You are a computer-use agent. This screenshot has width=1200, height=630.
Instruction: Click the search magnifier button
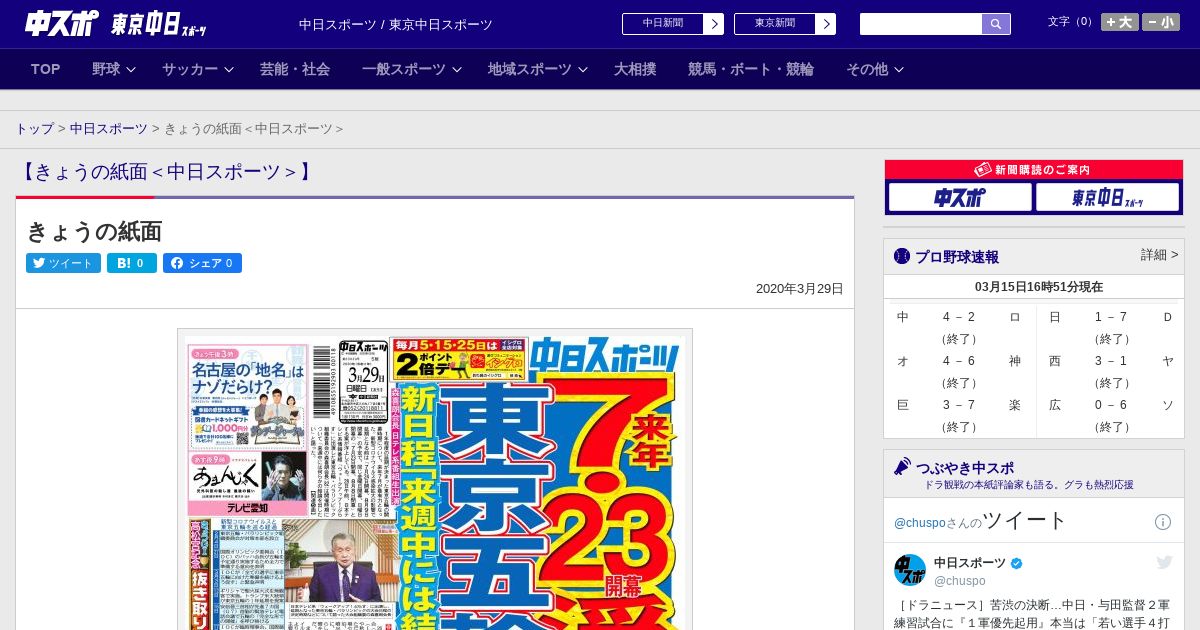[996, 24]
